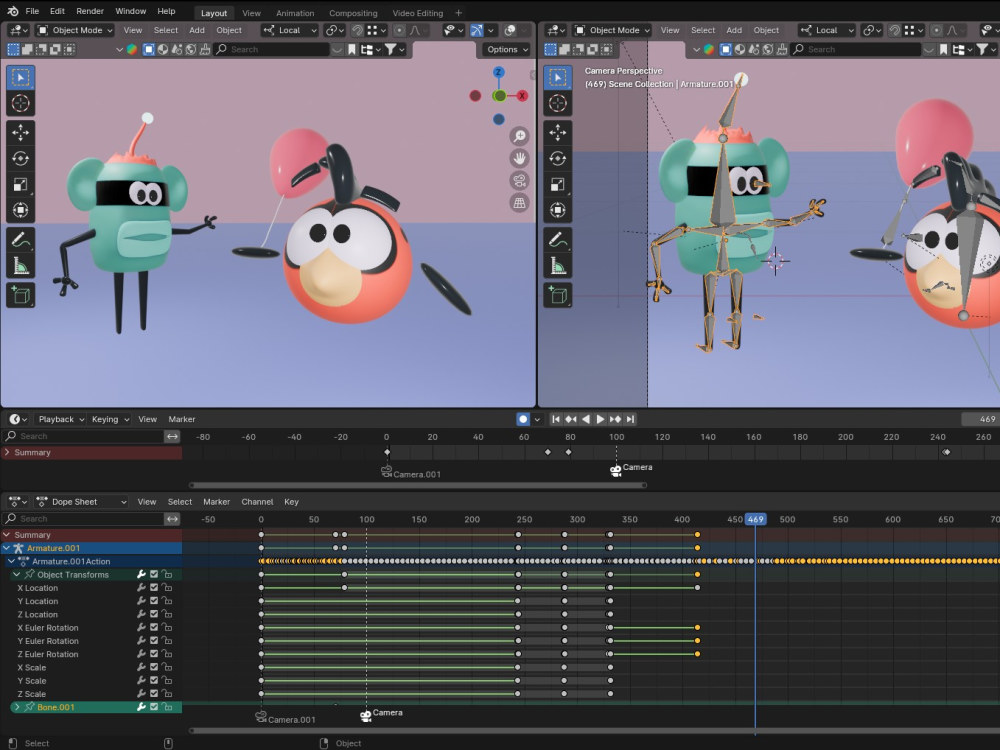This screenshot has height=750, width=1000.
Task: Open Object Mode dropdown in left viewport
Action: tap(74, 30)
